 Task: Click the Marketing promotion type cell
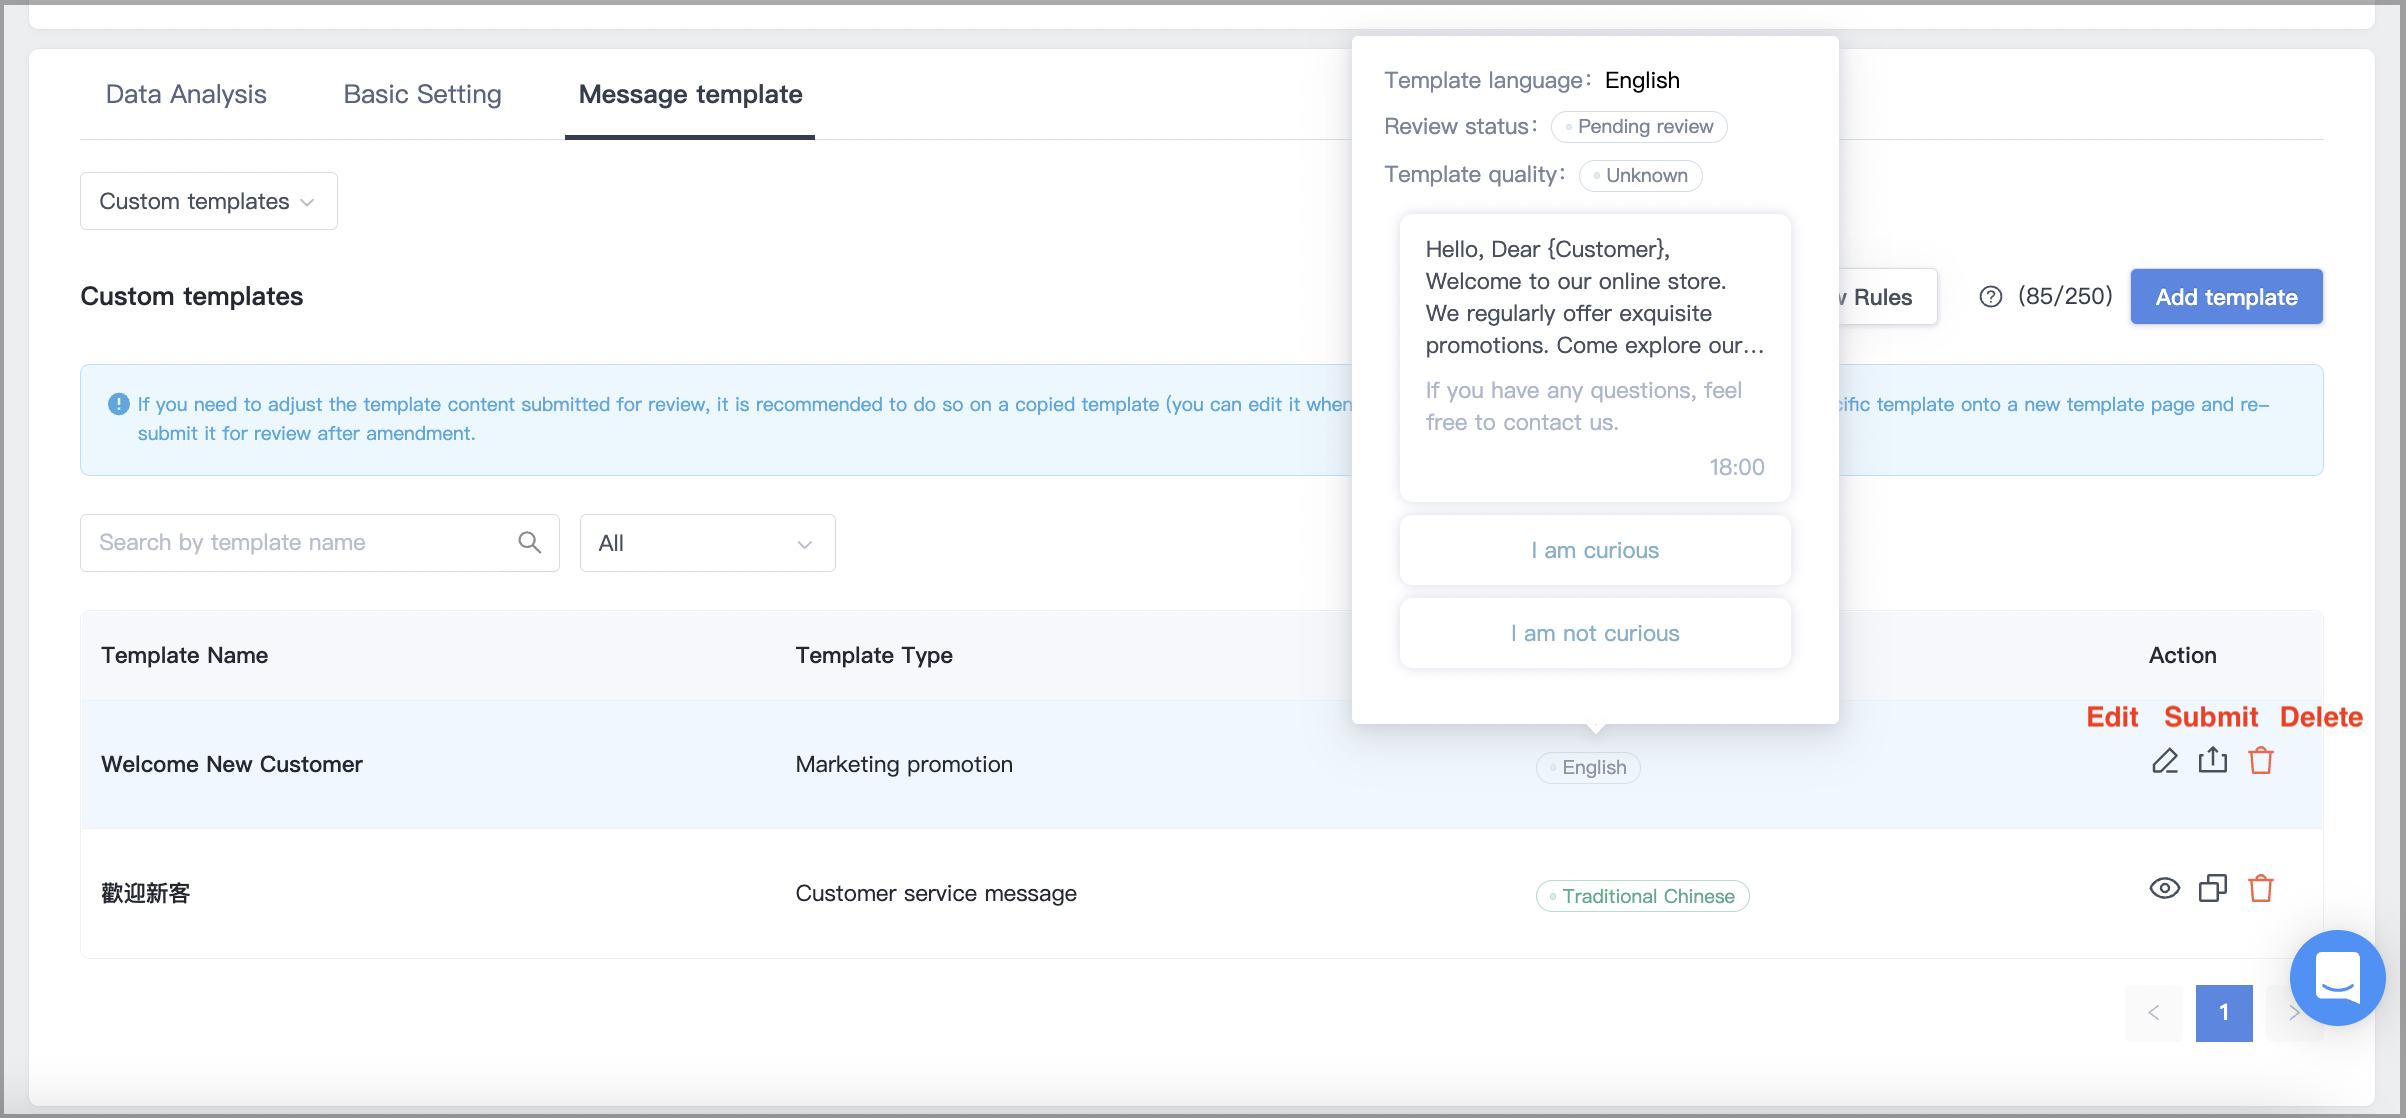pyautogui.click(x=904, y=764)
